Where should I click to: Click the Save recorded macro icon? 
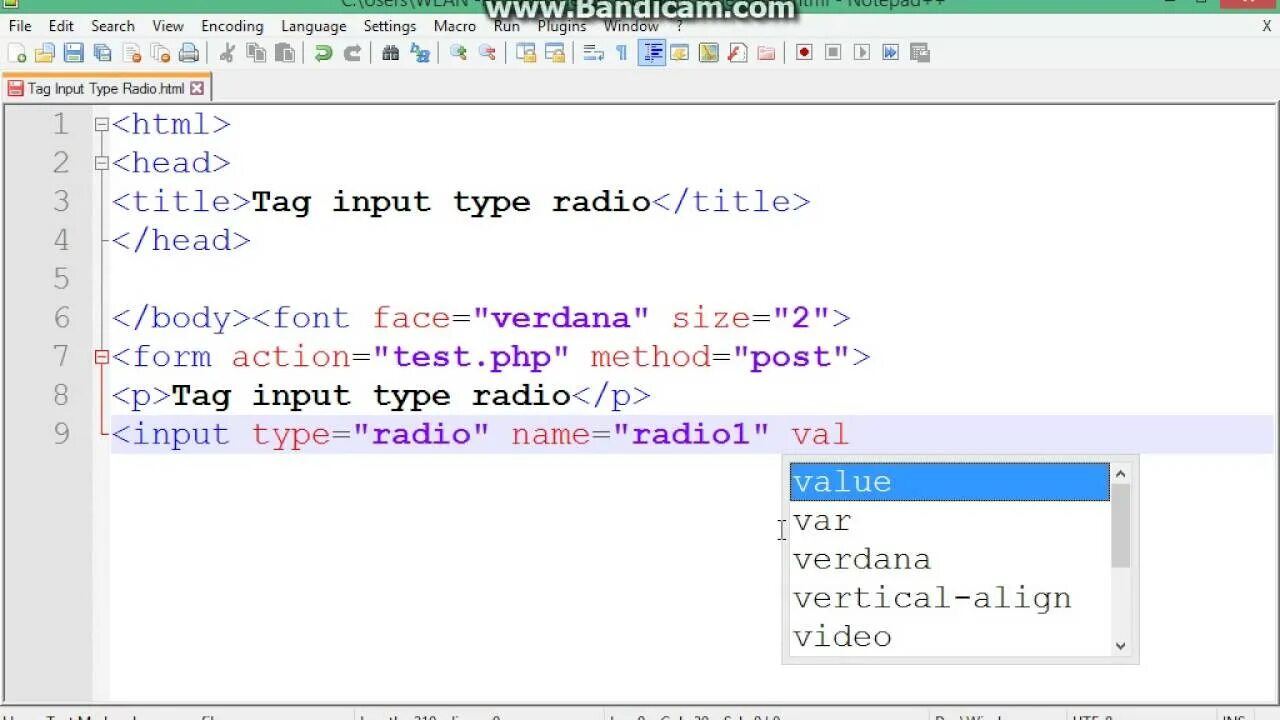920,53
